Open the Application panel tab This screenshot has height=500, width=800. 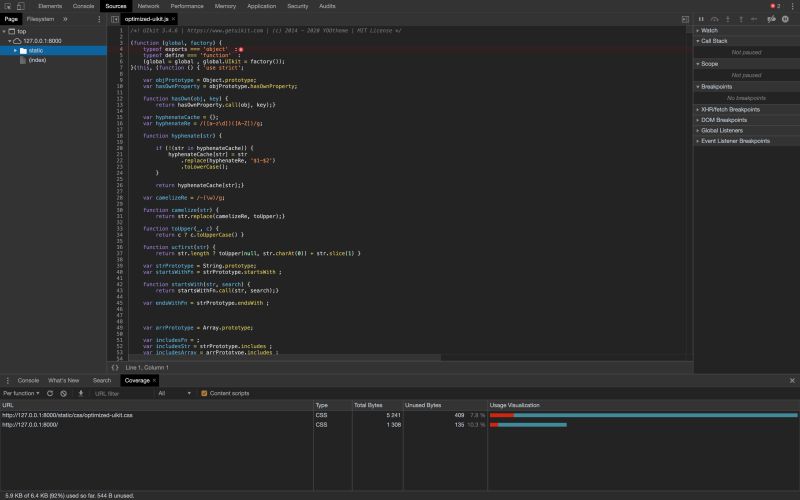pos(261,6)
